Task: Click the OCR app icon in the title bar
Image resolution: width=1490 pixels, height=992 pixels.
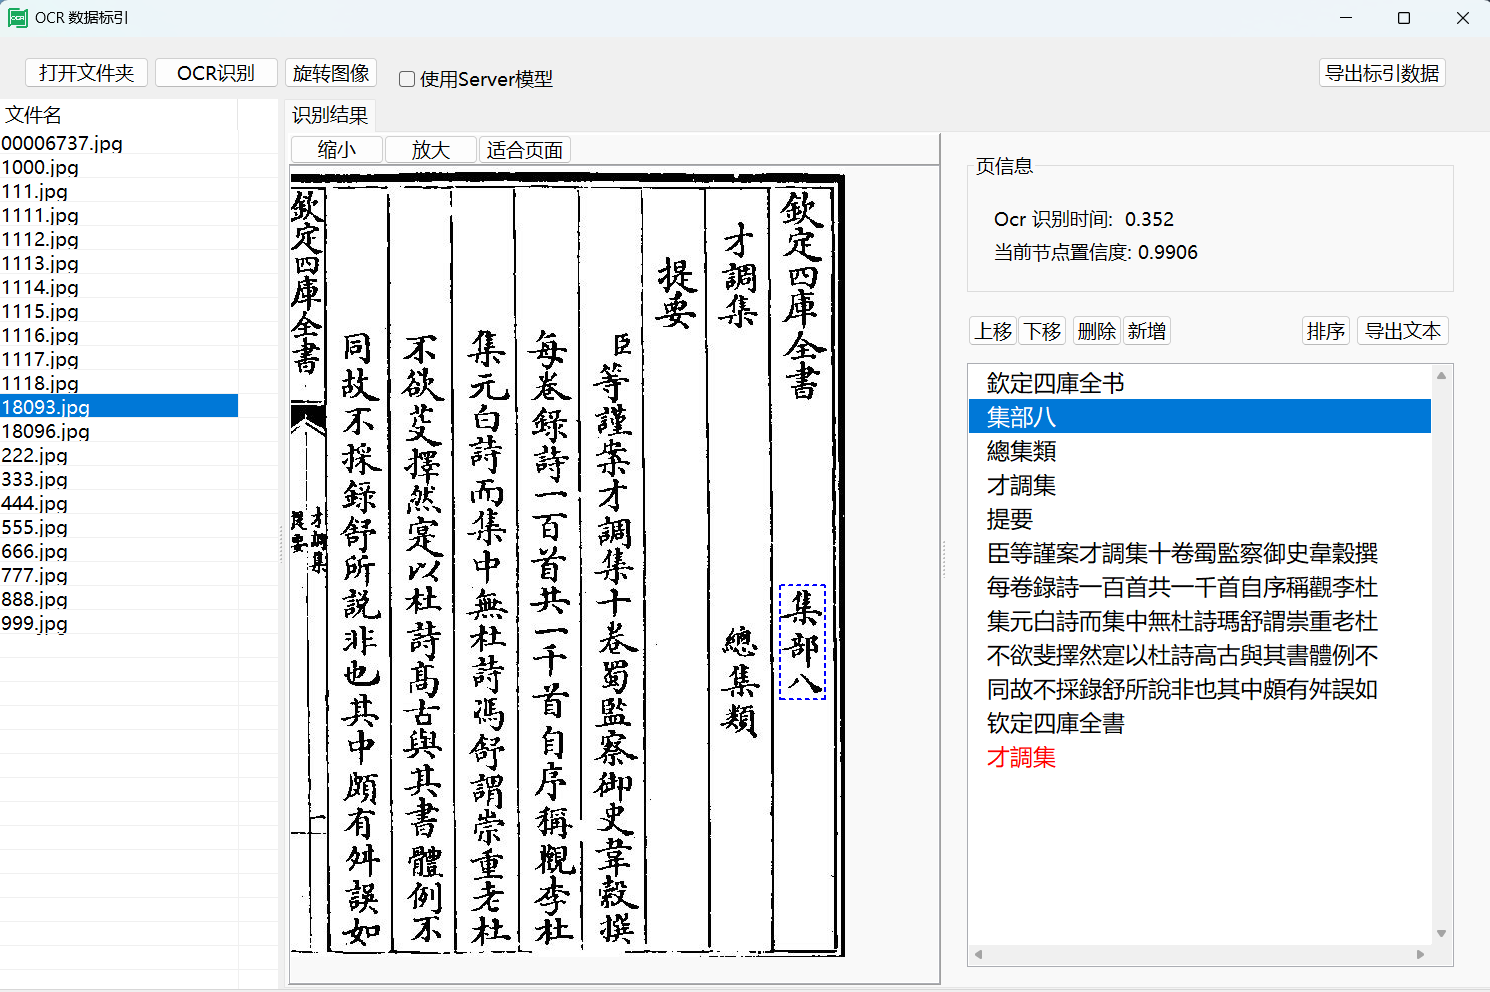Action: coord(17,17)
